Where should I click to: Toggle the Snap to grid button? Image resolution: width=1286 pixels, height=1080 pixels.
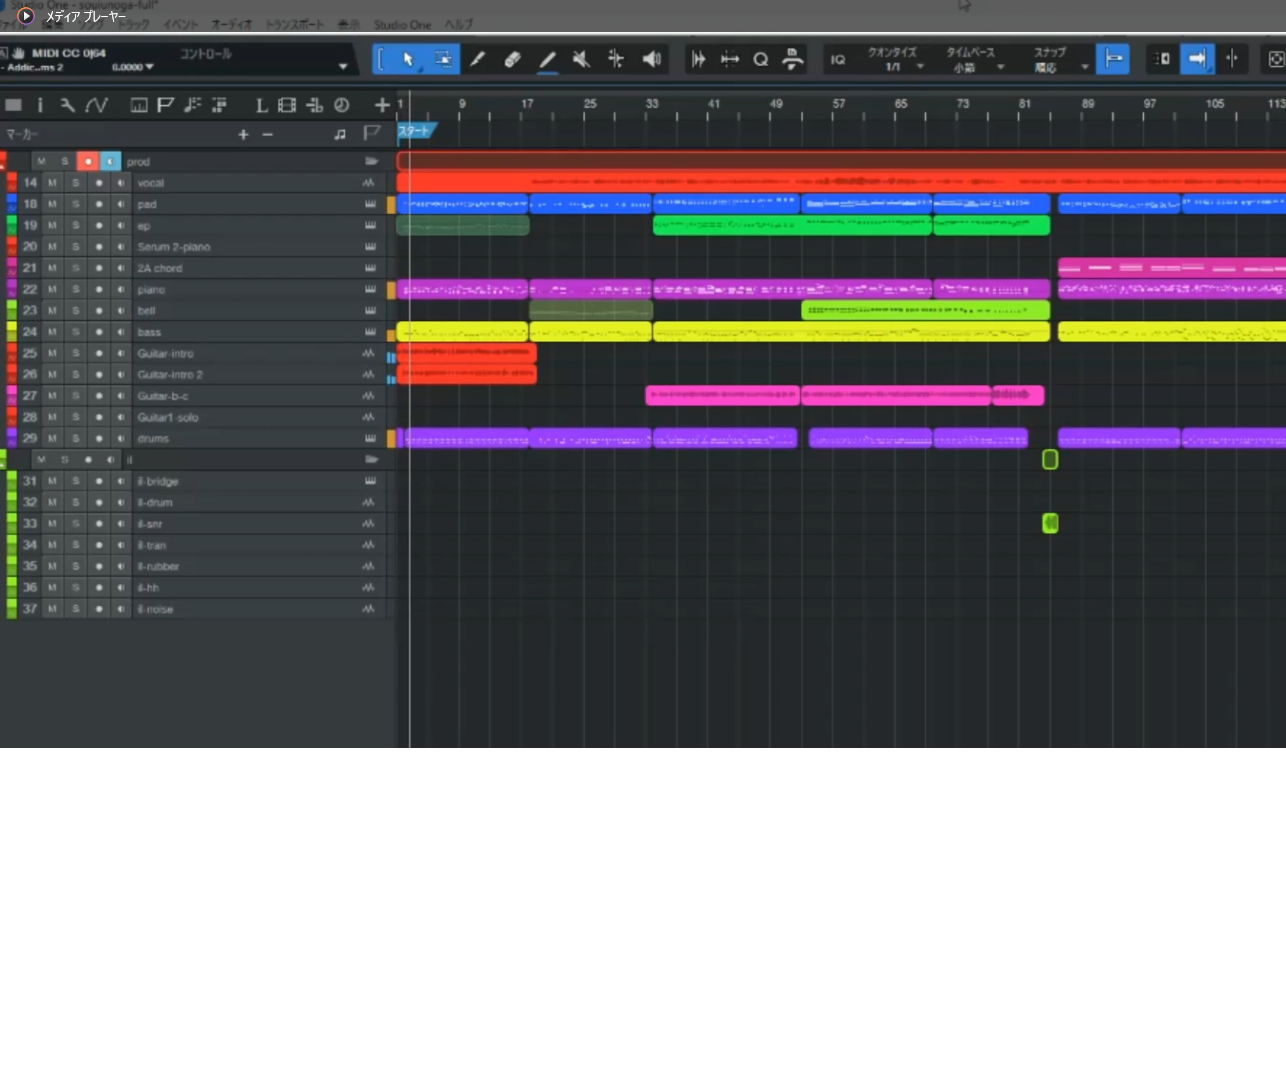(x=1112, y=60)
